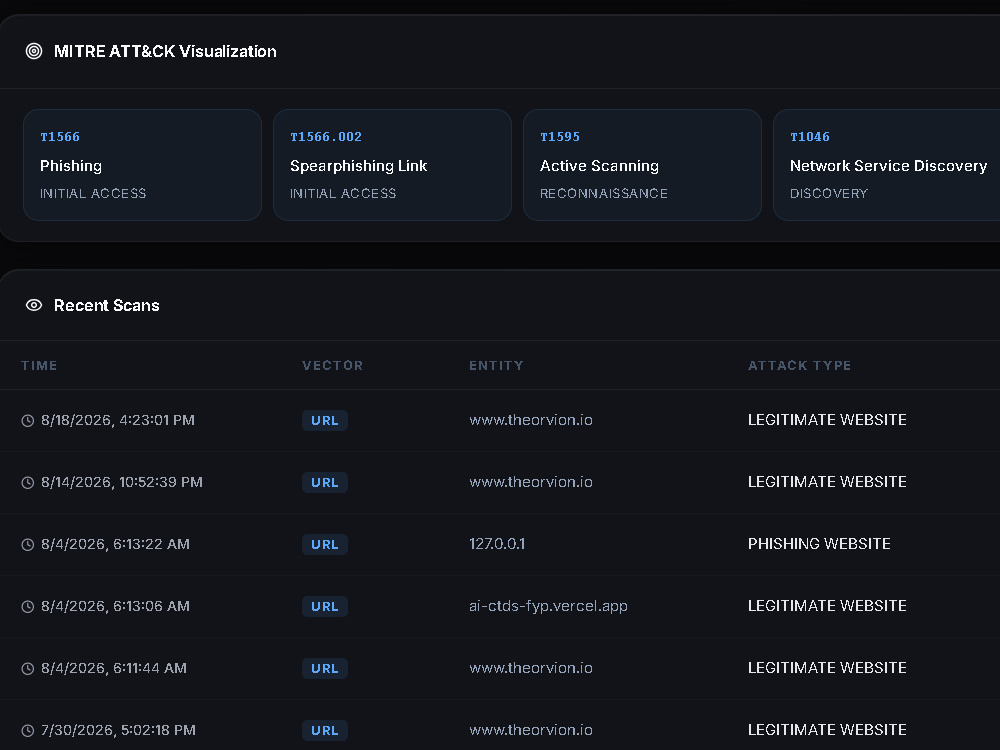Click clock icon beside 7/30/2026 scan
The height and width of the screenshot is (750, 1000).
pyautogui.click(x=27, y=730)
